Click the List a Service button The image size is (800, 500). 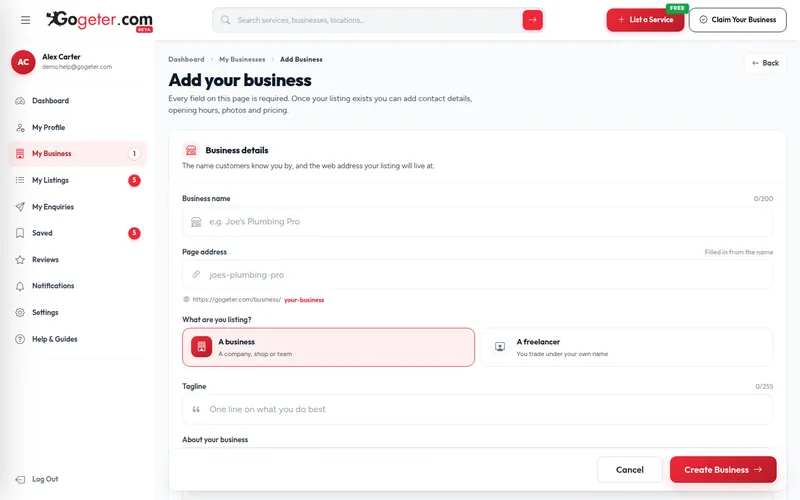point(645,20)
